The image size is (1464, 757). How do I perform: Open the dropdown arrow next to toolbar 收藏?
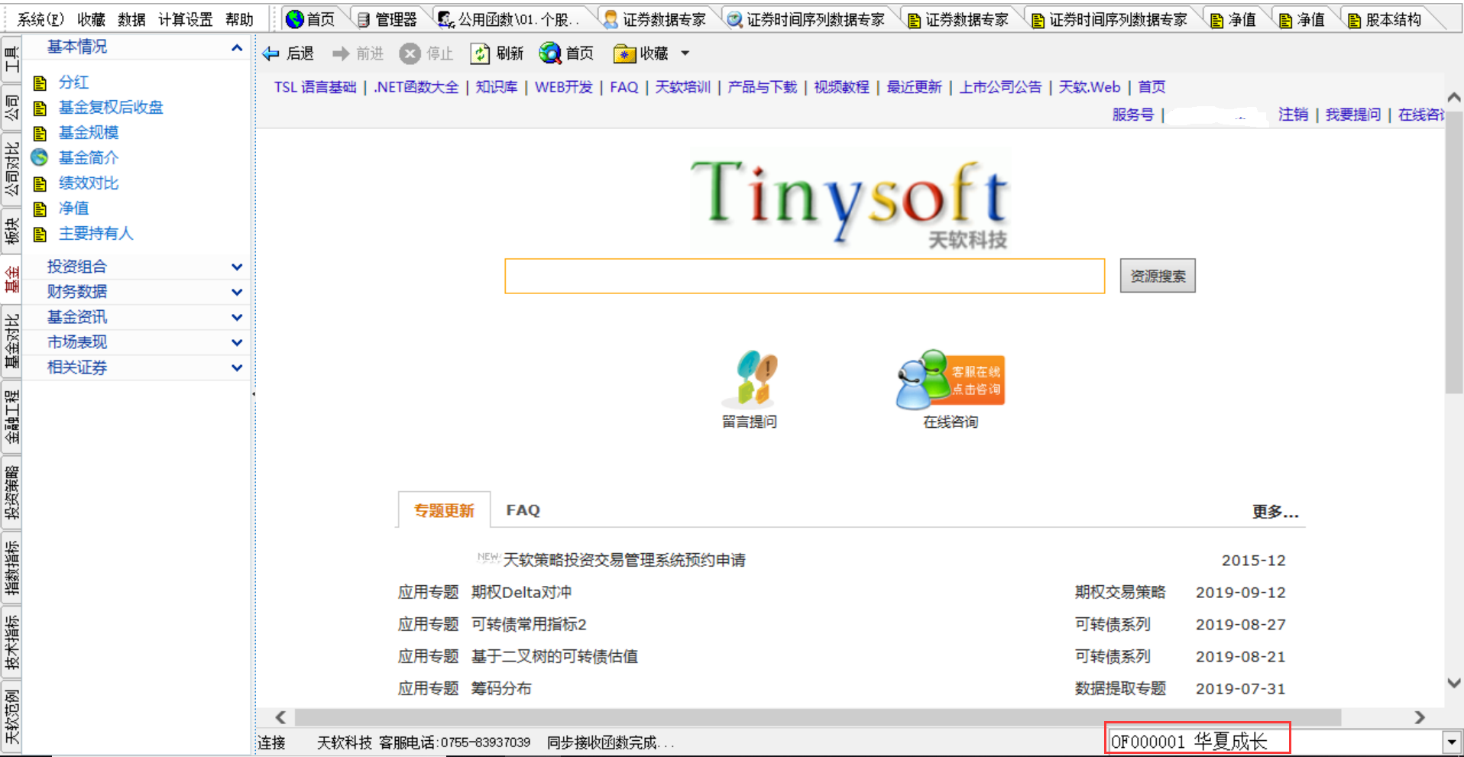point(685,54)
